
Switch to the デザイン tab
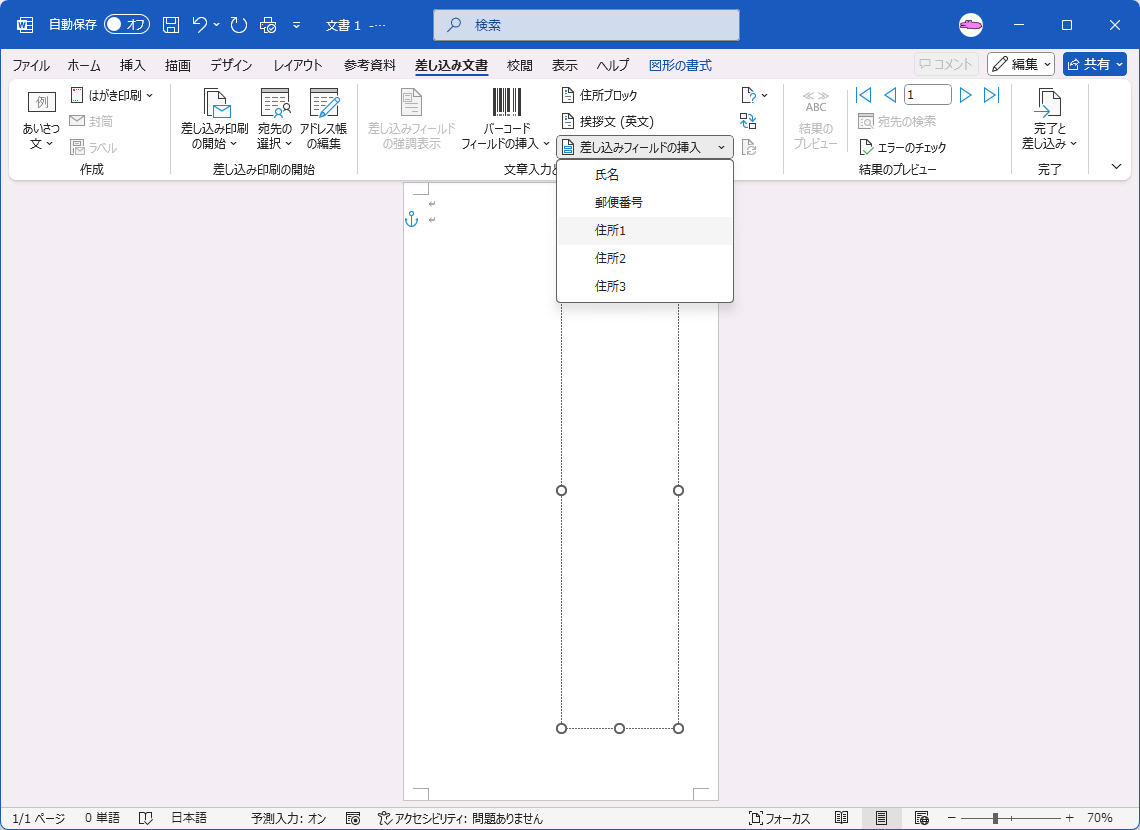231,65
